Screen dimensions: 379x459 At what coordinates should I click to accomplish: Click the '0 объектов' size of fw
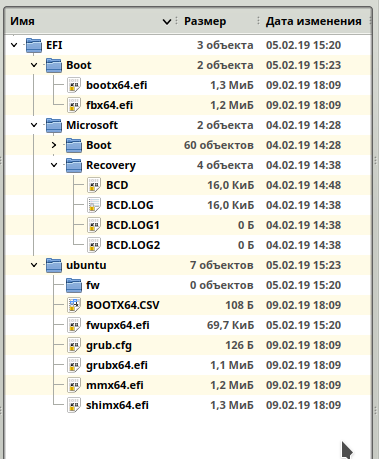pyautogui.click(x=222, y=285)
